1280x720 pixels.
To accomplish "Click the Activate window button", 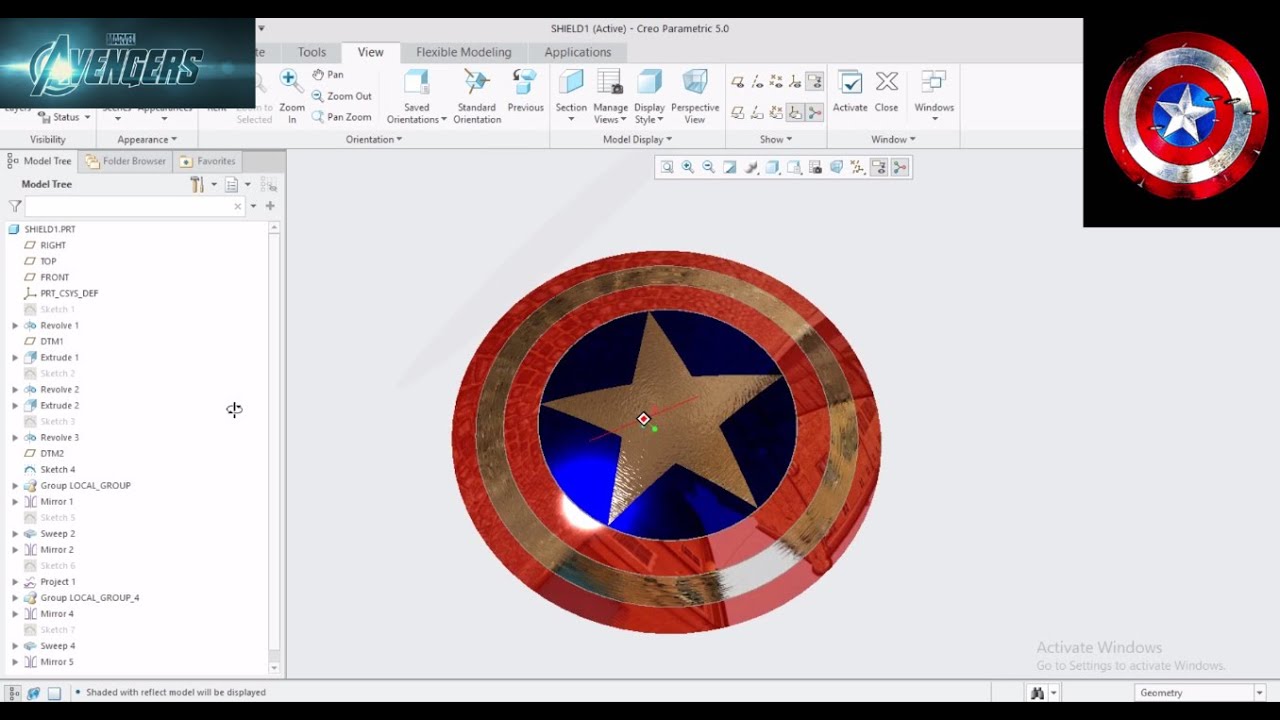I will 850,92.
